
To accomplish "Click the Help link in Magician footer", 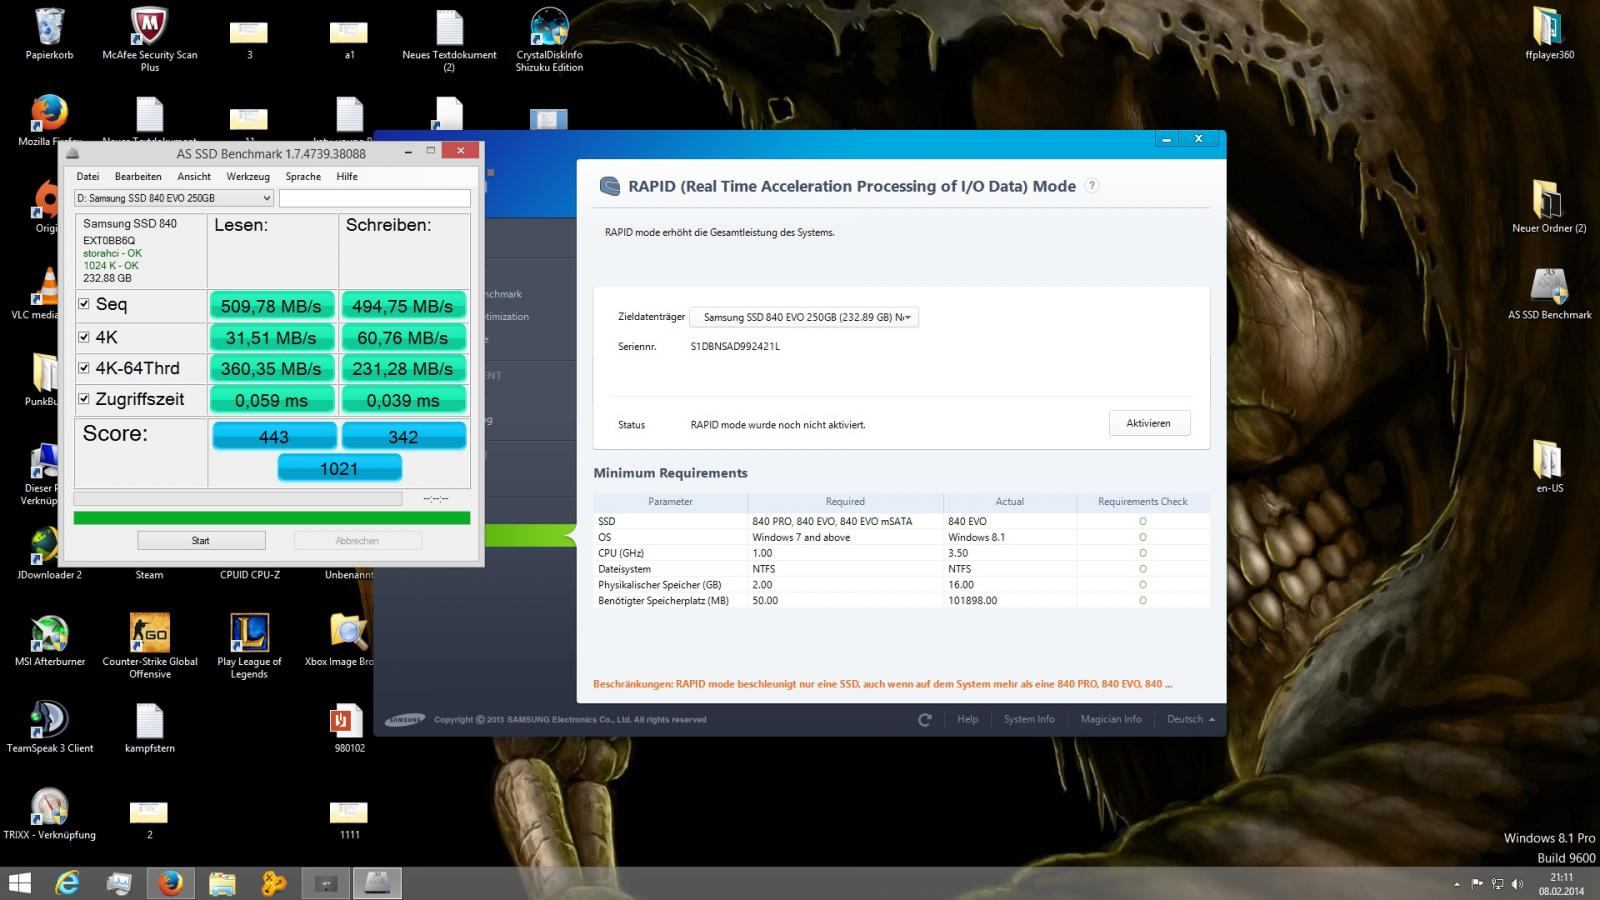I will pyautogui.click(x=968, y=719).
